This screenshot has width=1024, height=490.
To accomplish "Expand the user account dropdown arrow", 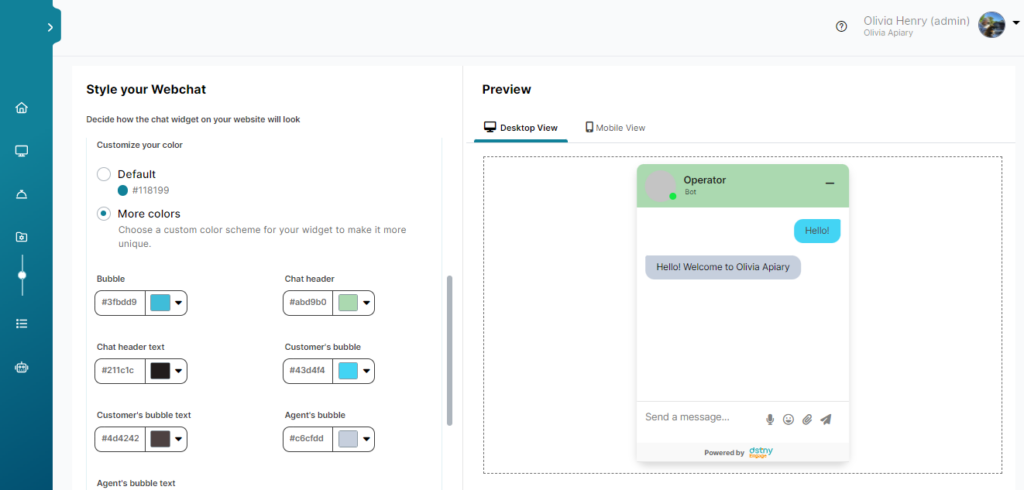I will tap(1016, 22).
